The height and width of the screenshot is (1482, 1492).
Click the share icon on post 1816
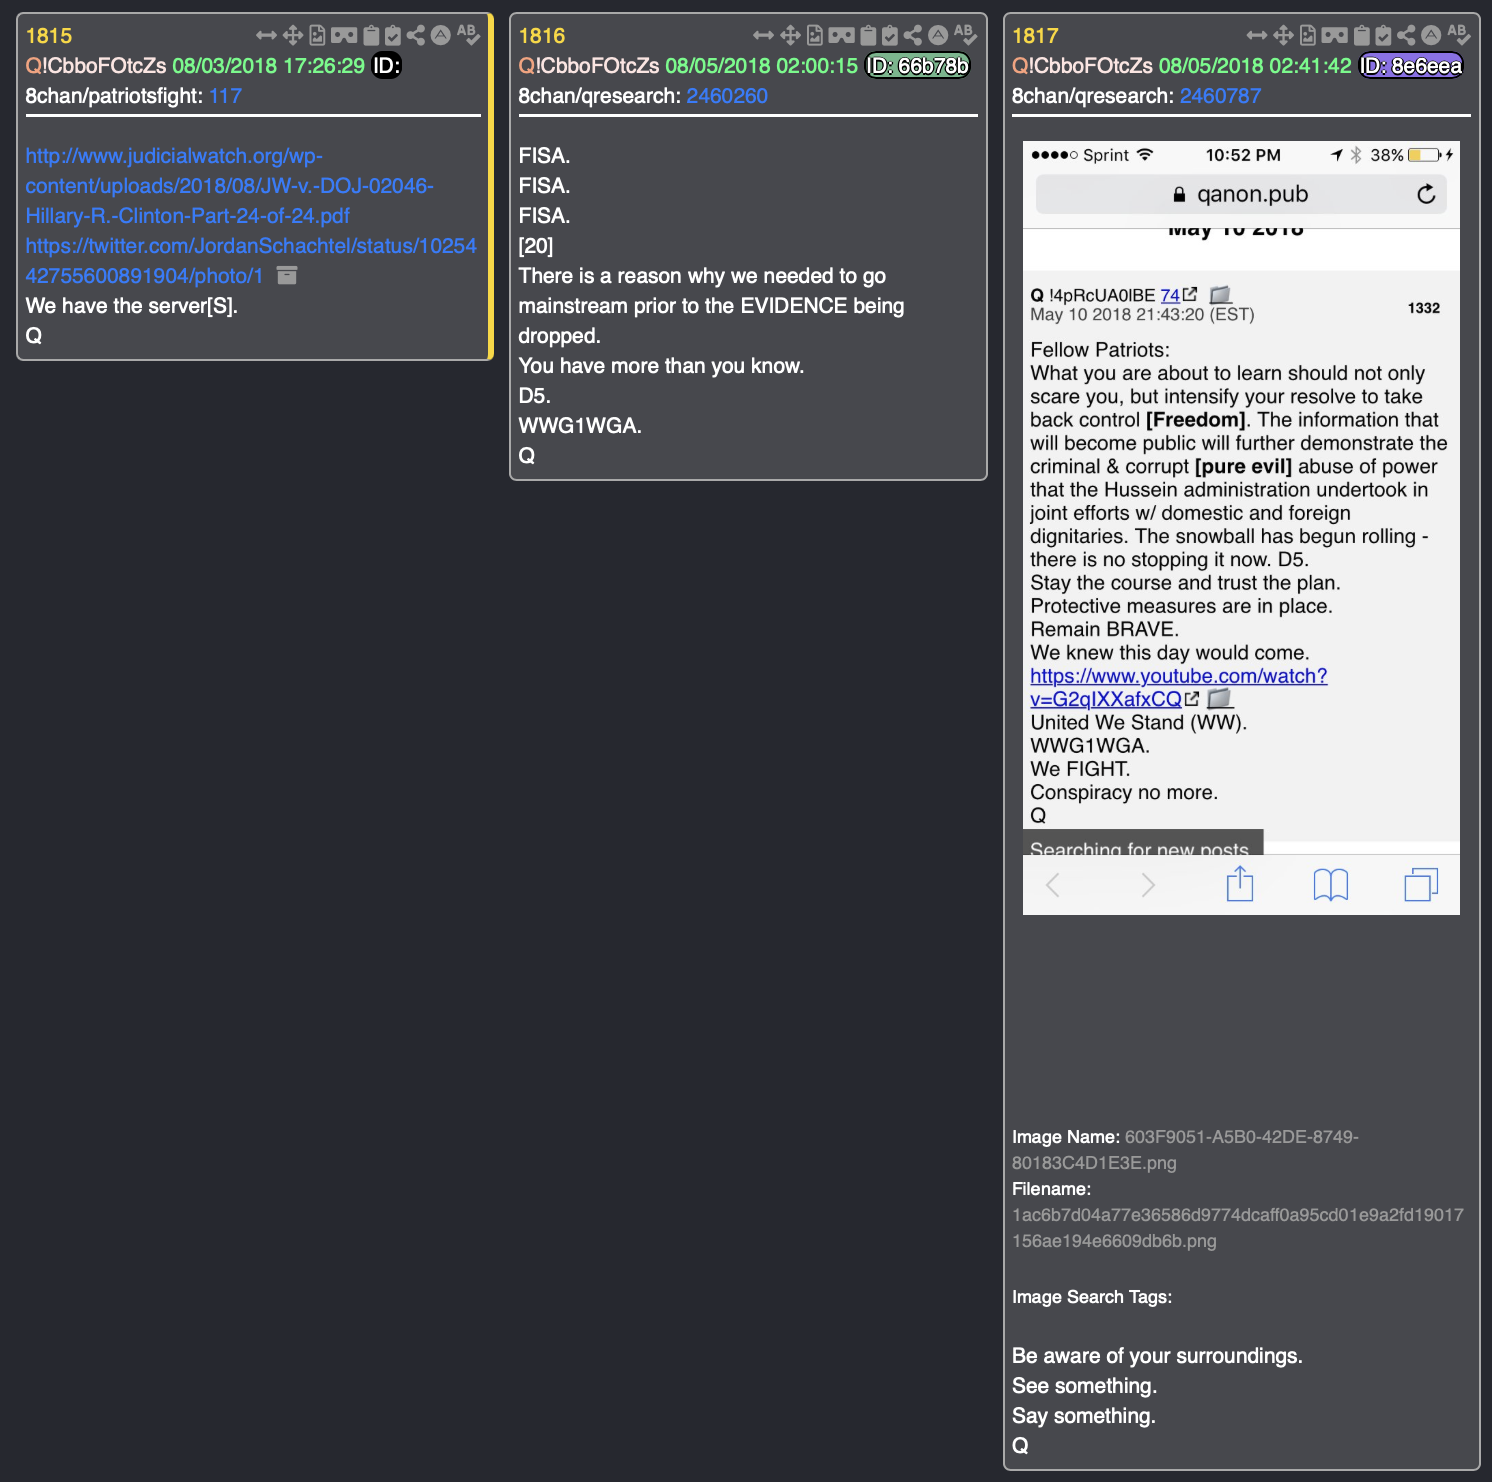pos(913,36)
